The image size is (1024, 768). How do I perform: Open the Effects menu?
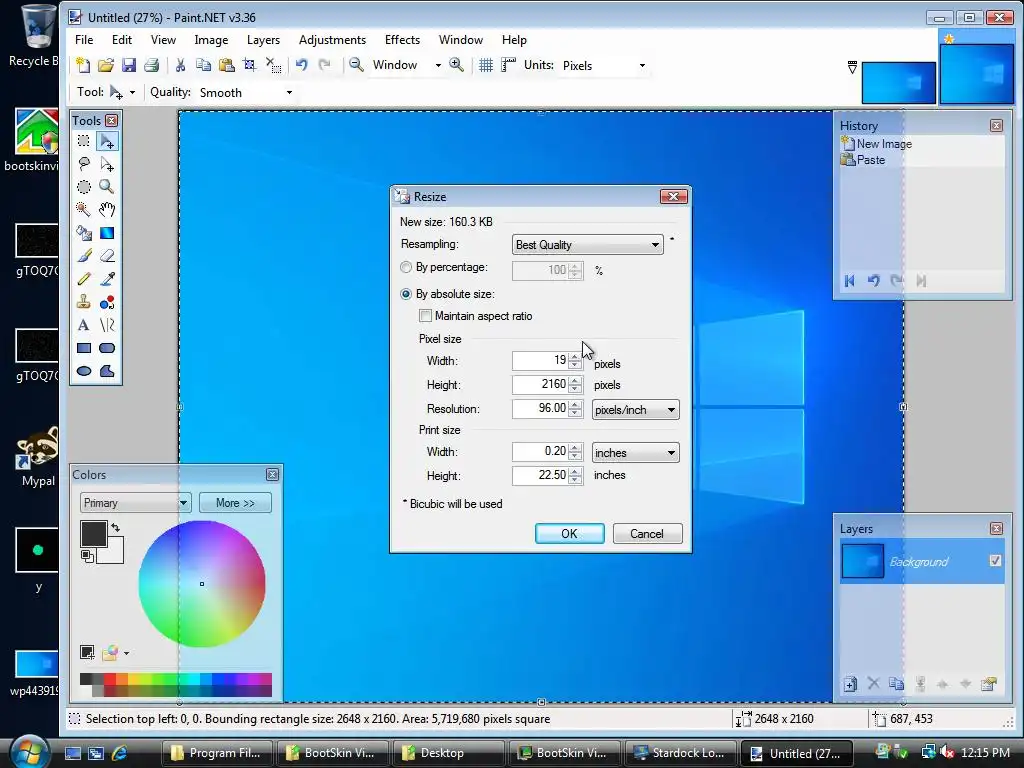click(x=402, y=40)
